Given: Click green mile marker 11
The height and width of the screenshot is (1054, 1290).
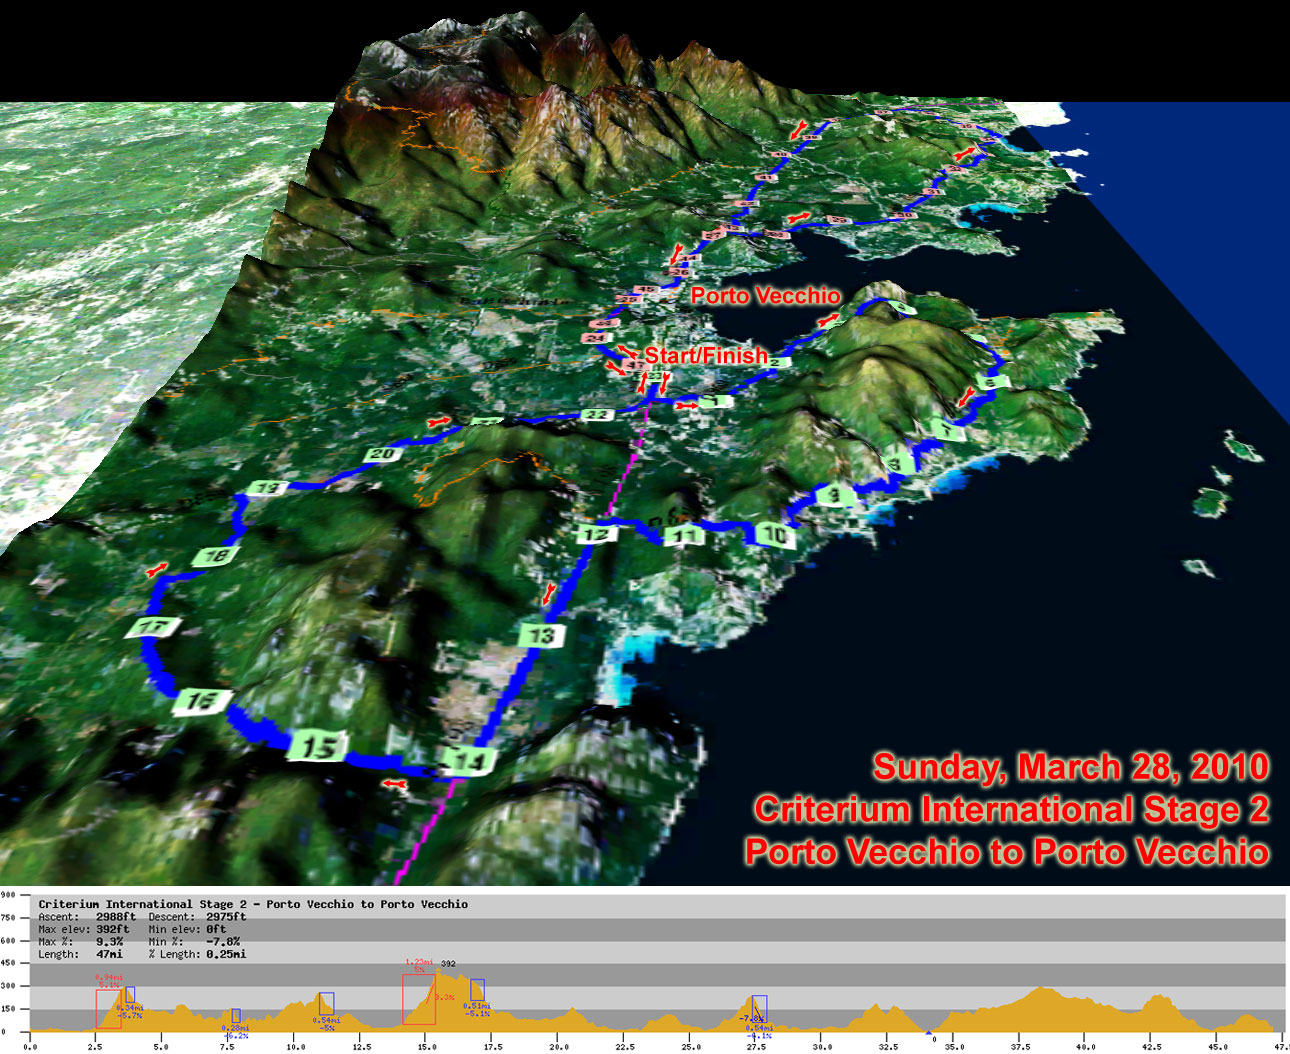Looking at the screenshot, I should [685, 536].
